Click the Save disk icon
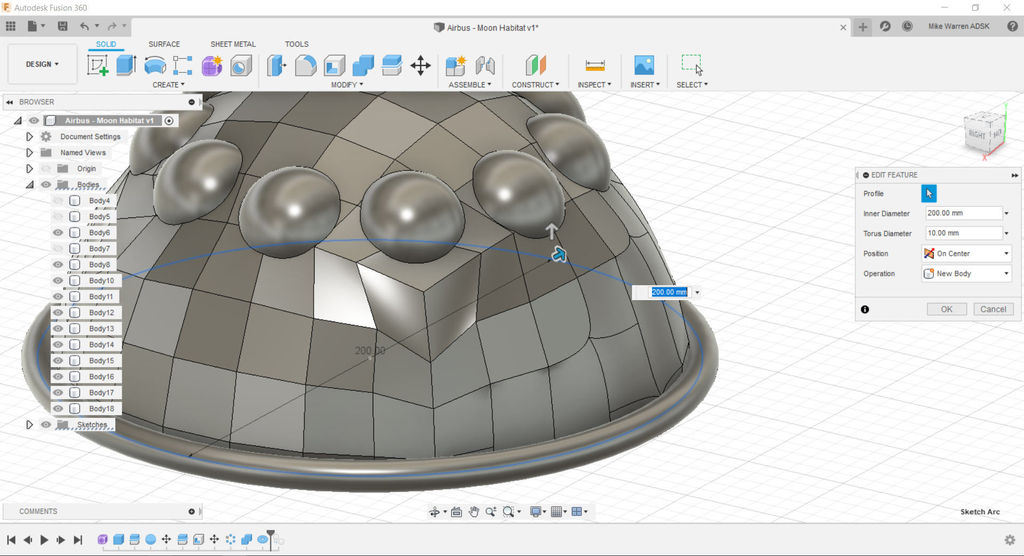 (x=63, y=26)
